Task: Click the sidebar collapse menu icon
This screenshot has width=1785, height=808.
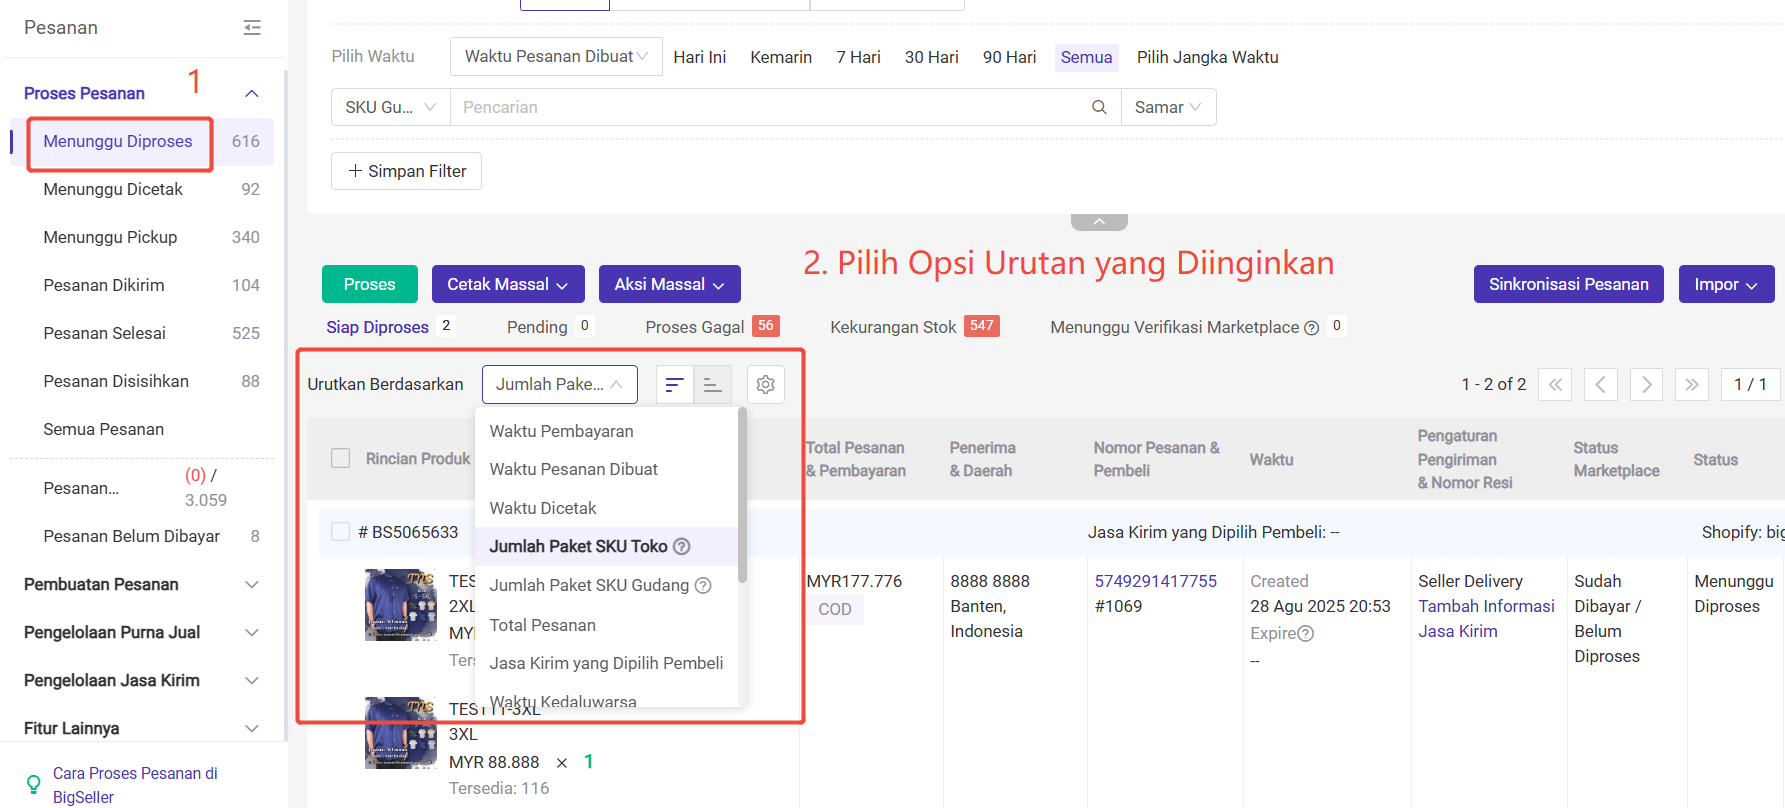Action: coord(252,28)
